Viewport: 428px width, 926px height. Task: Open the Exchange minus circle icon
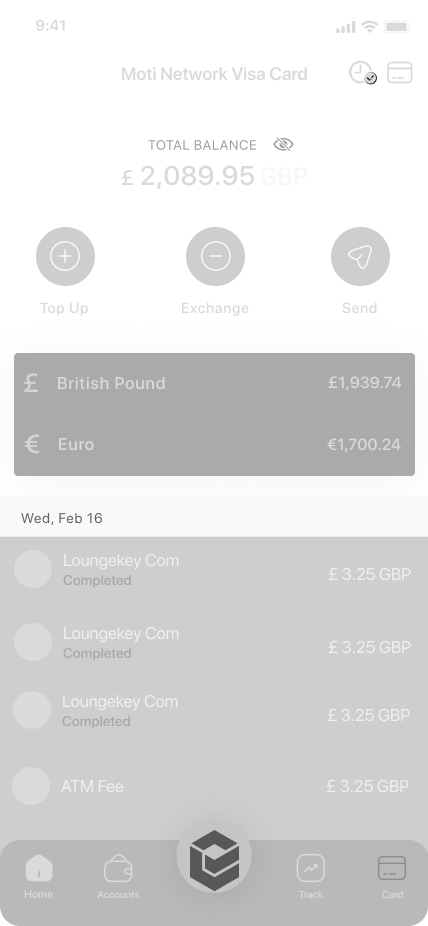pos(215,256)
